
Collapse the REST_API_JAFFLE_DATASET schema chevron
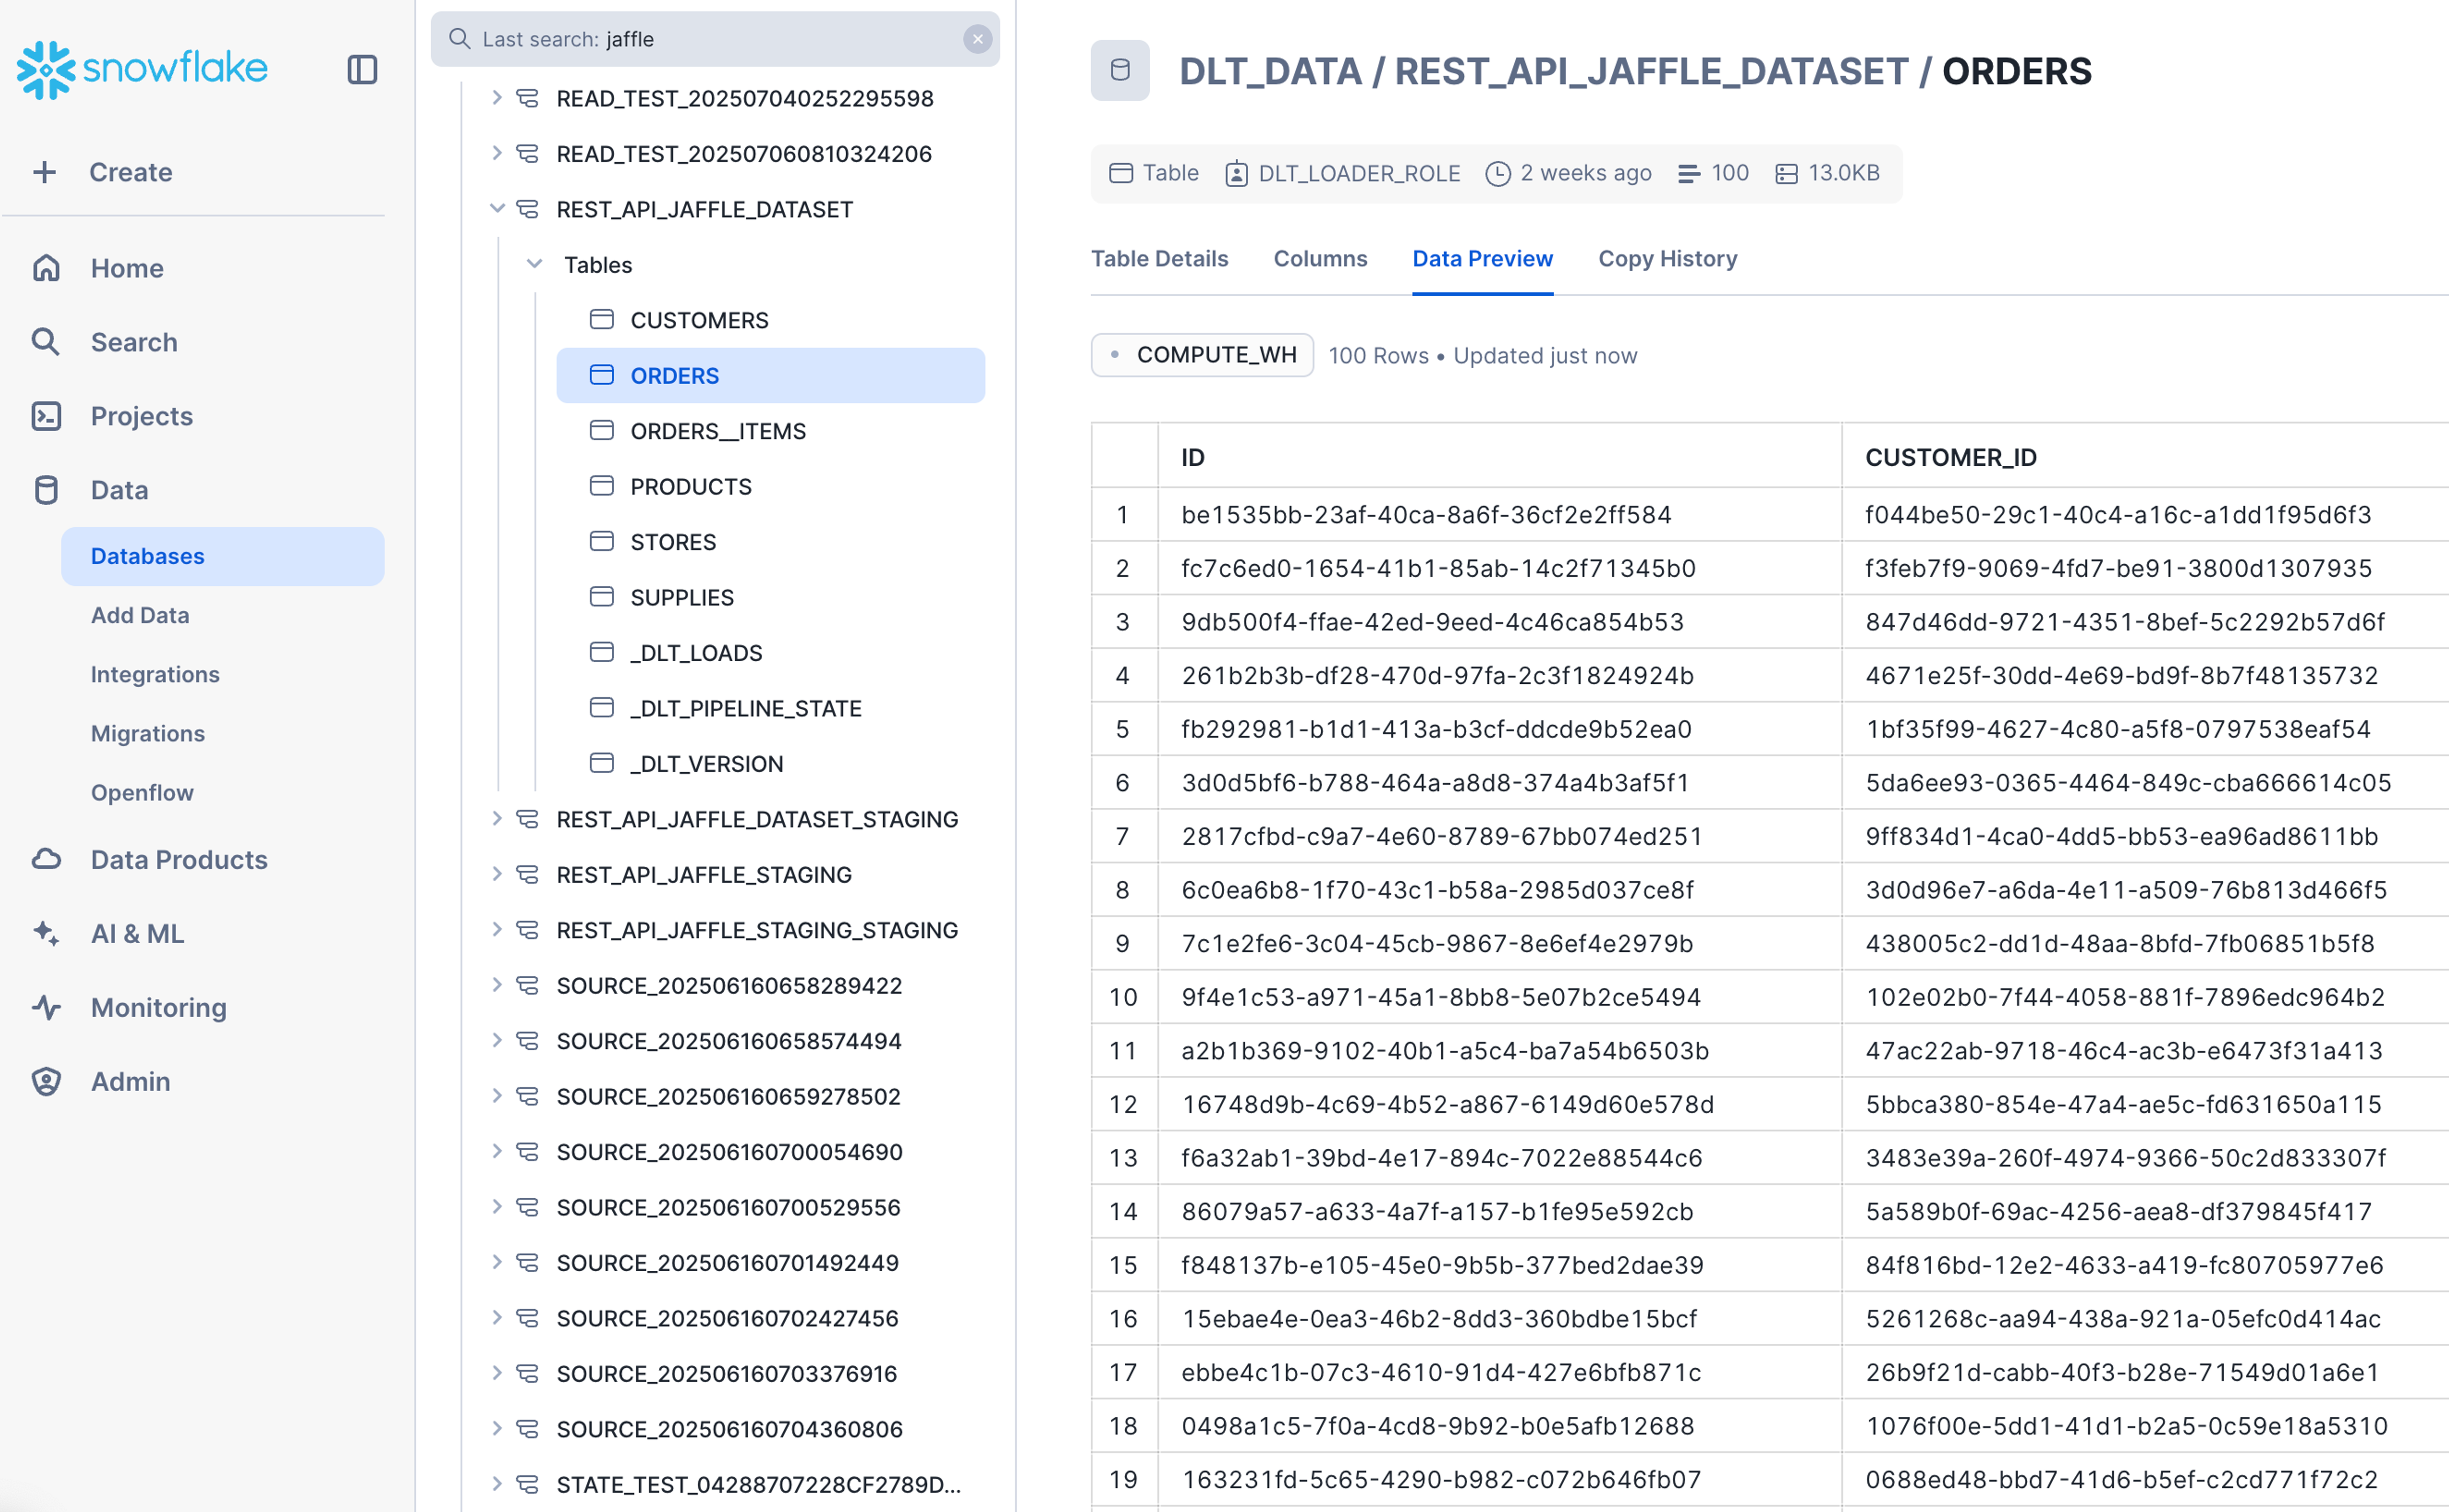pos(497,209)
